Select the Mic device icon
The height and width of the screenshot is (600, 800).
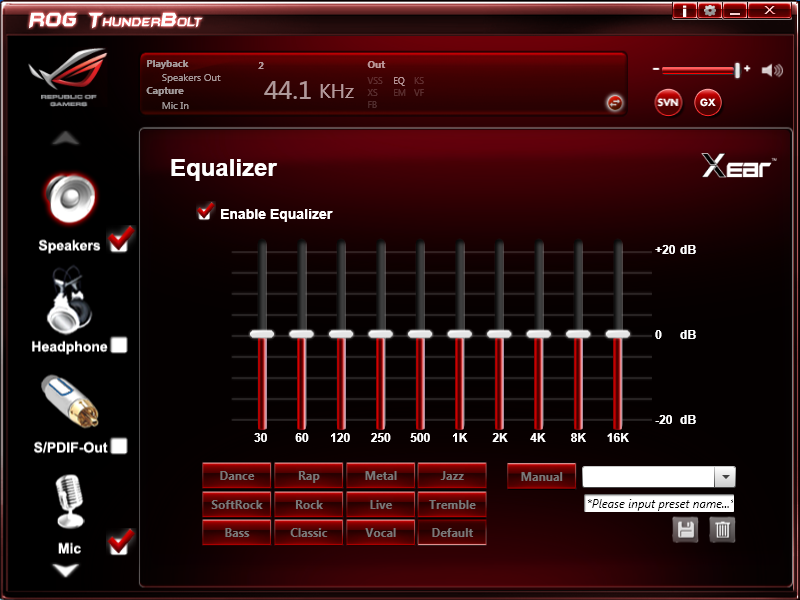tap(69, 501)
